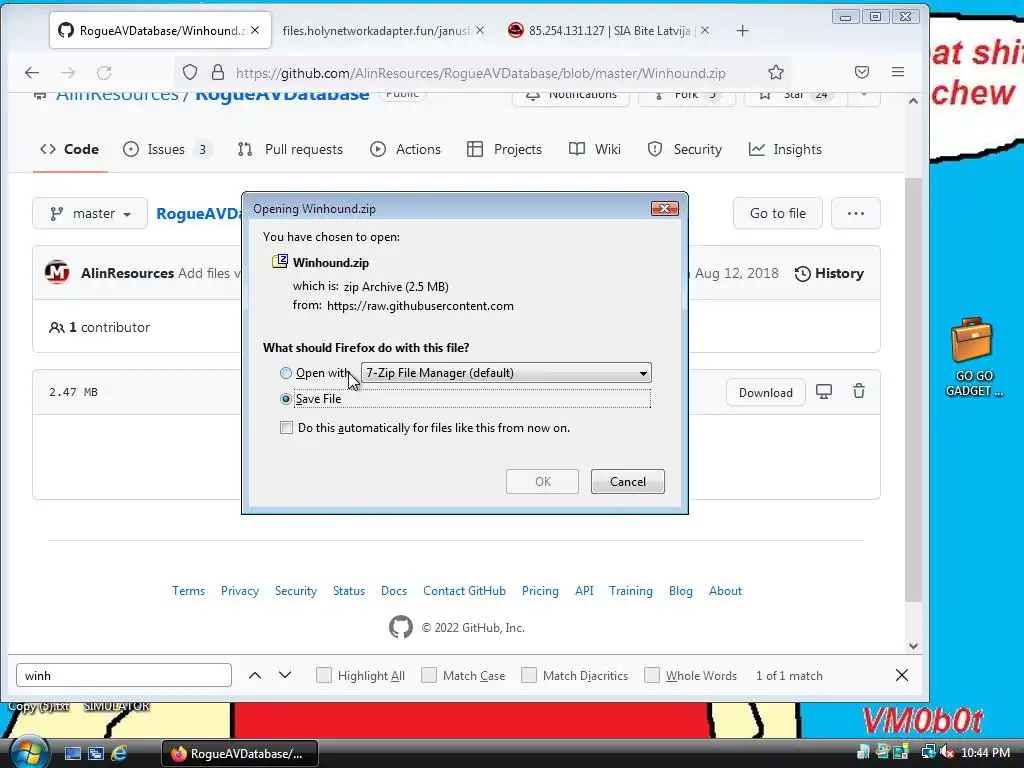Open the Terms footer link
This screenshot has height=768, width=1024.
coord(188,591)
